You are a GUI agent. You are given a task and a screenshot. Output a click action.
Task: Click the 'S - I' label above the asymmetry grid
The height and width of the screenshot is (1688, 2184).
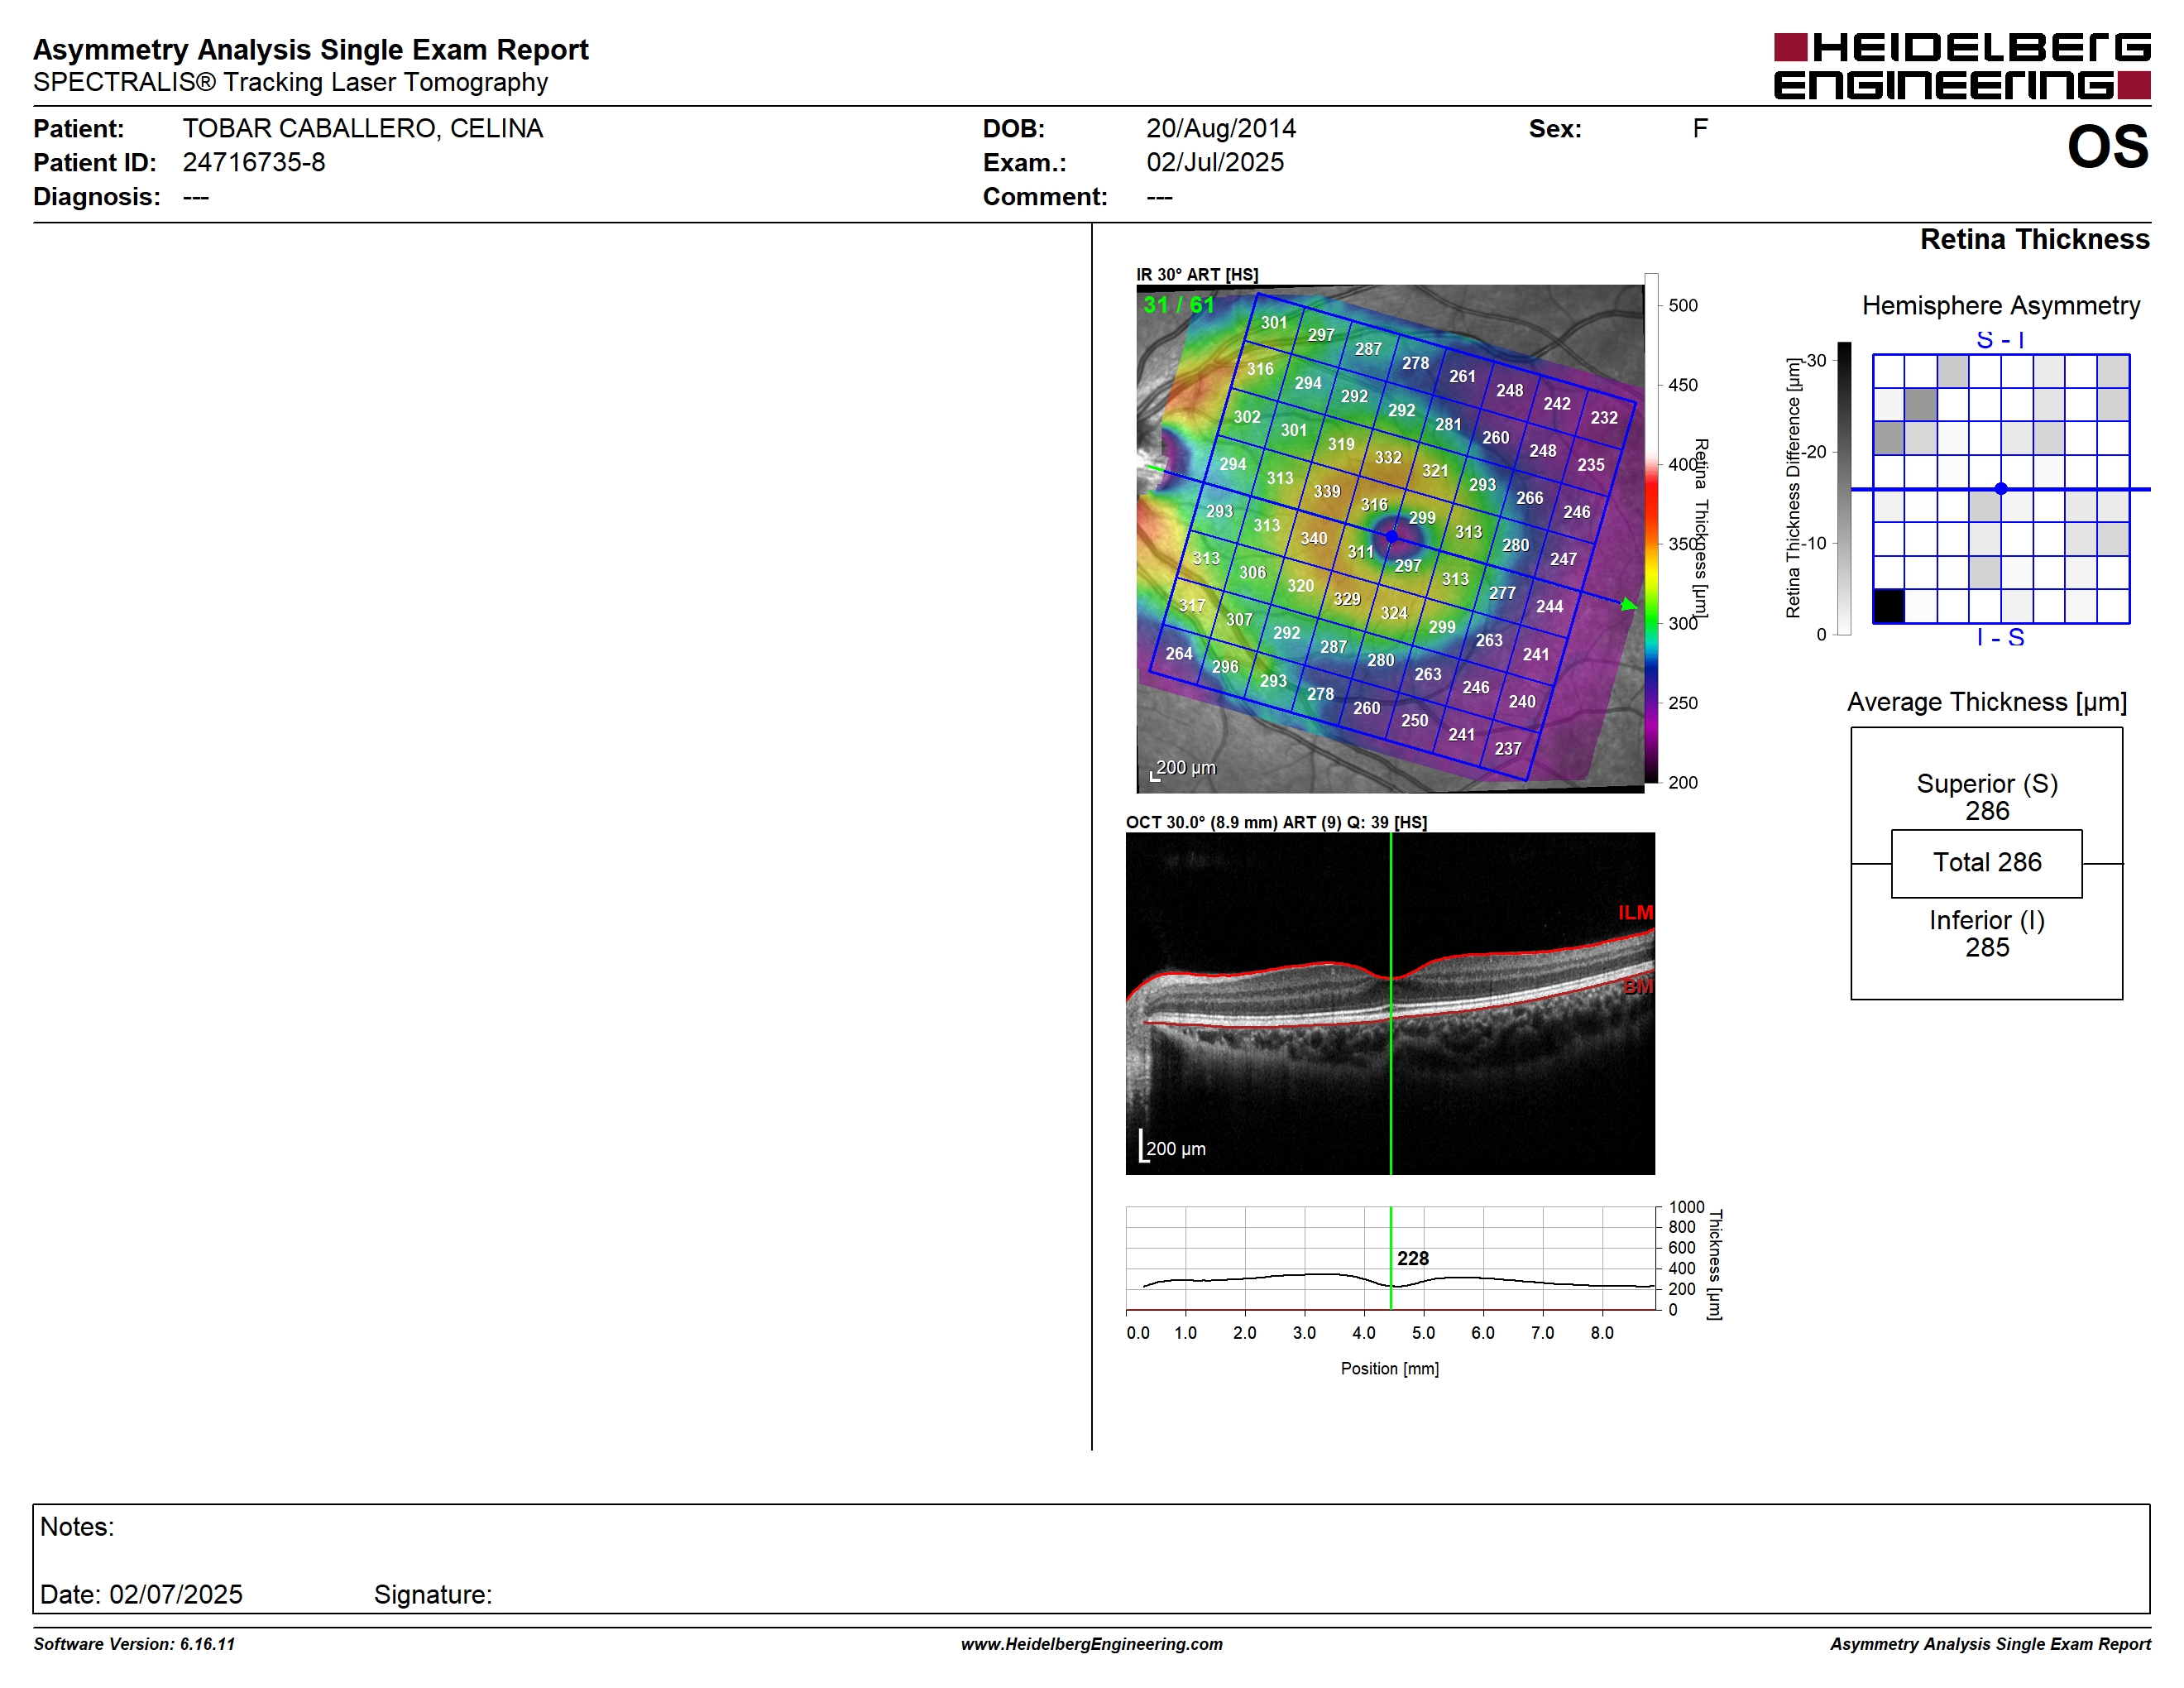point(2000,340)
